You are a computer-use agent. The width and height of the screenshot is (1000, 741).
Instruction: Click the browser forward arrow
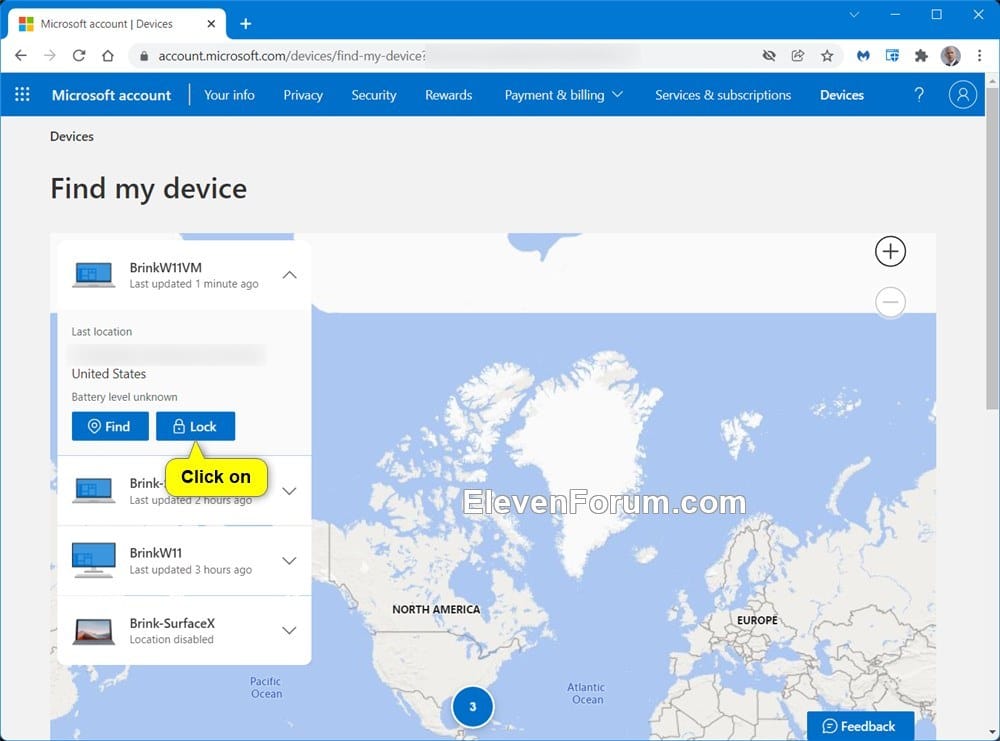click(50, 56)
